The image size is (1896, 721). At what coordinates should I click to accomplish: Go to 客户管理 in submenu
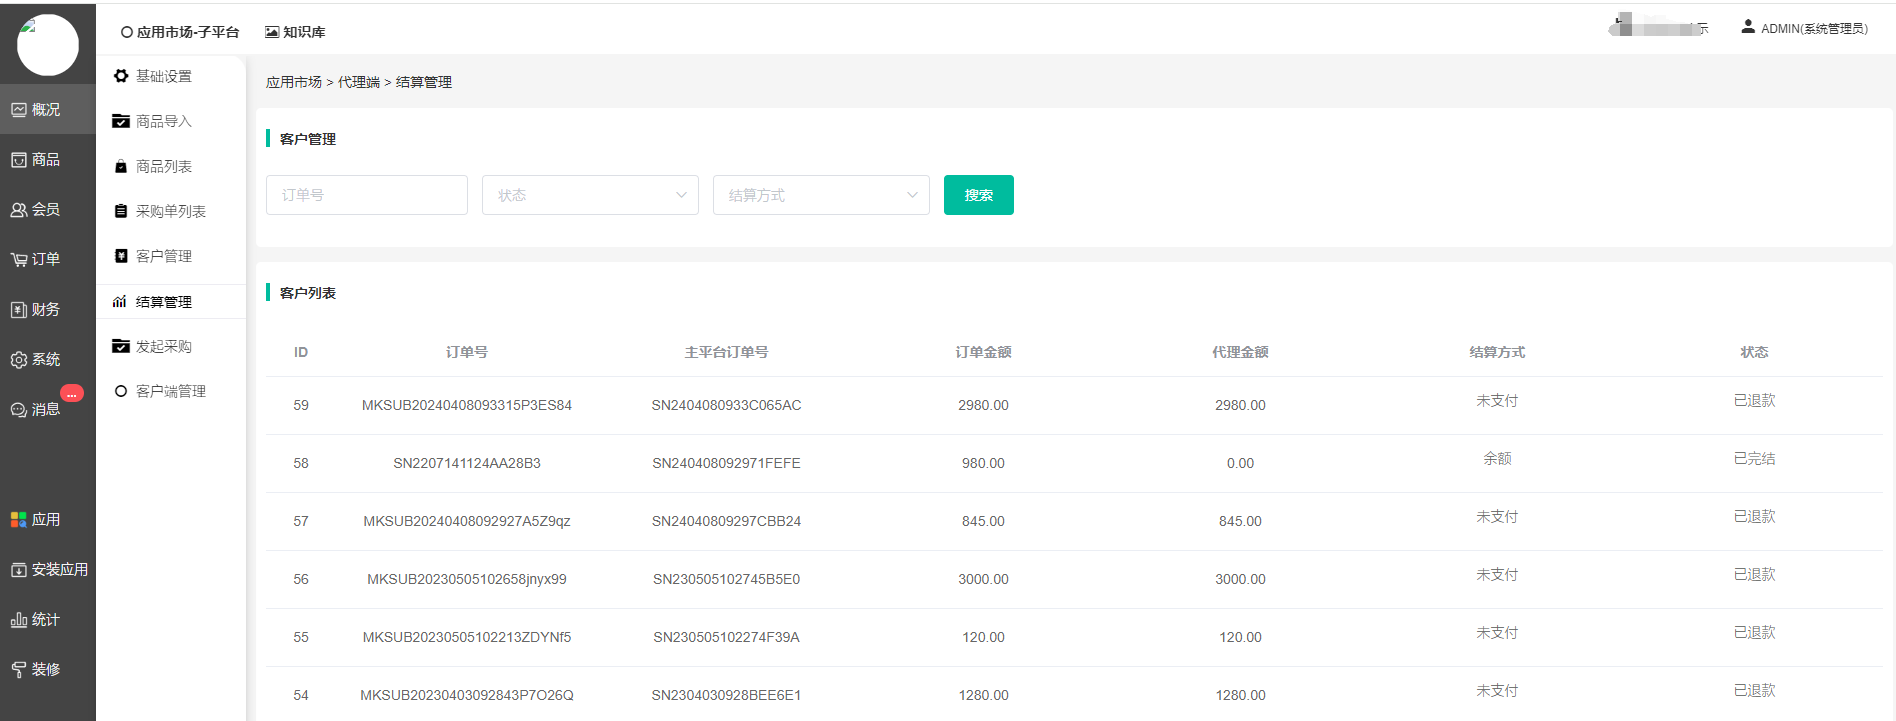click(x=164, y=256)
